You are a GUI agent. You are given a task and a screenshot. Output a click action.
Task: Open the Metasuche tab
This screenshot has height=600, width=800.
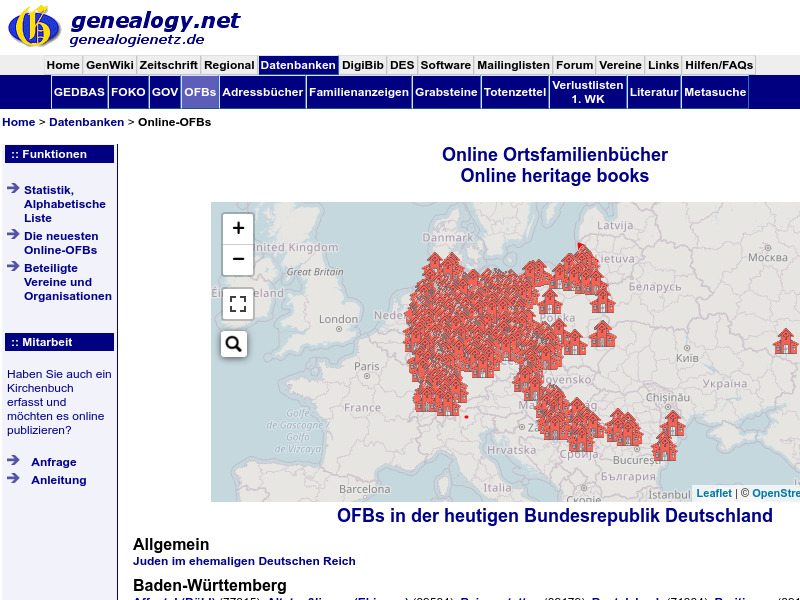[x=715, y=91]
